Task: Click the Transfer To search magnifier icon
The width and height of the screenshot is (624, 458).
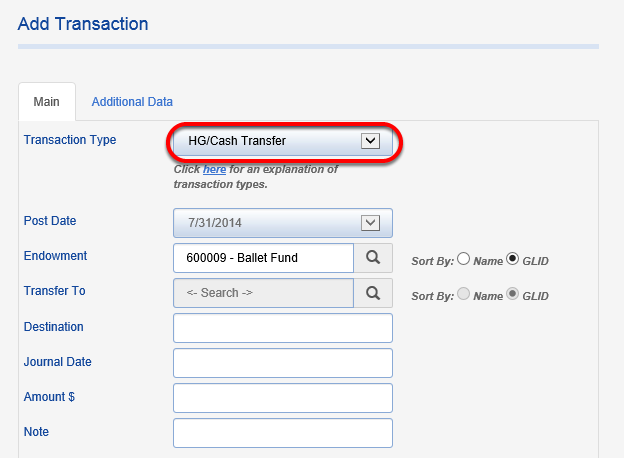Action: [373, 293]
